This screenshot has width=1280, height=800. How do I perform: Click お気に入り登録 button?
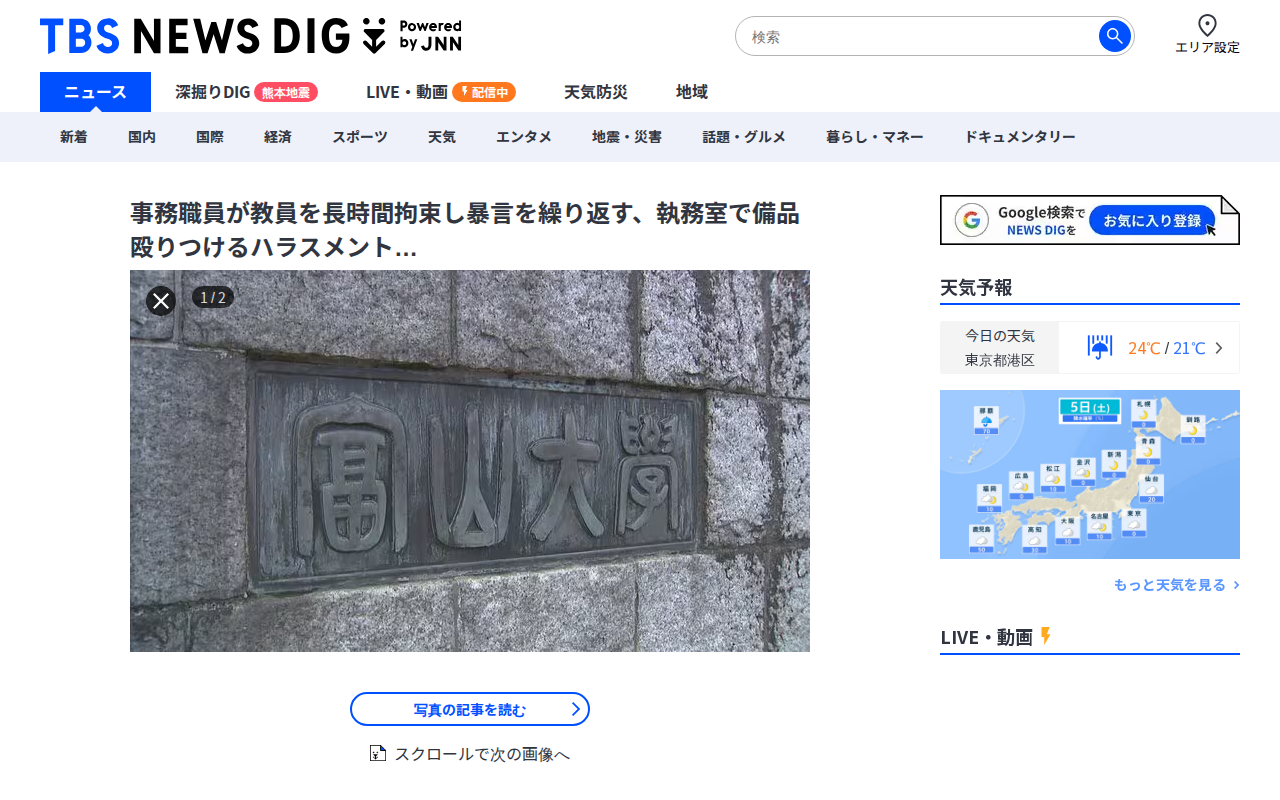point(1152,221)
